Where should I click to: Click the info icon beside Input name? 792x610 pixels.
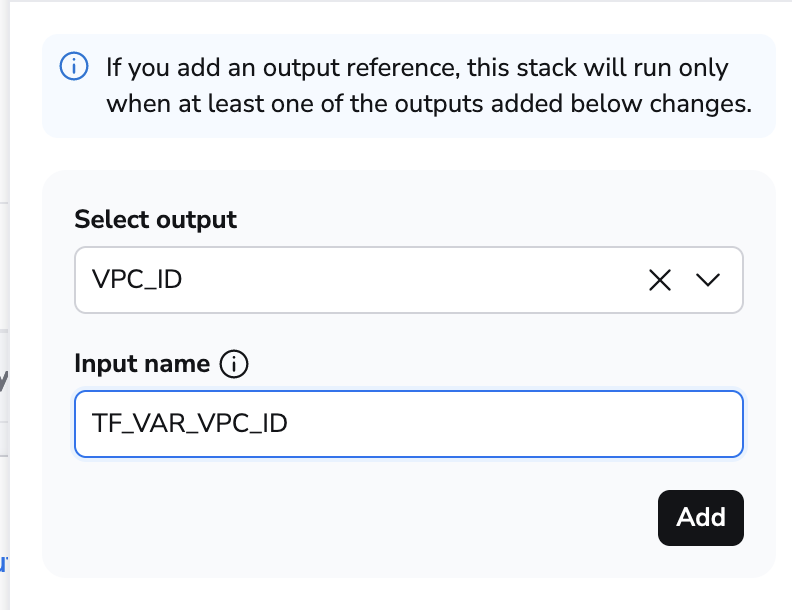pos(233,364)
